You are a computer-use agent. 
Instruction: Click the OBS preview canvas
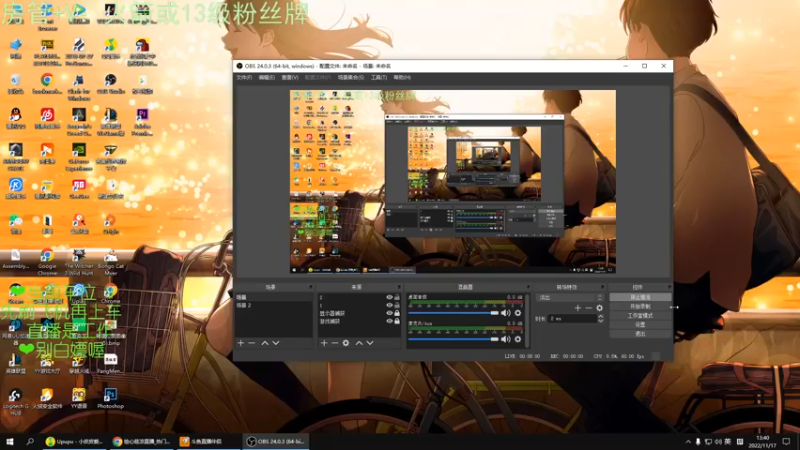(x=453, y=182)
